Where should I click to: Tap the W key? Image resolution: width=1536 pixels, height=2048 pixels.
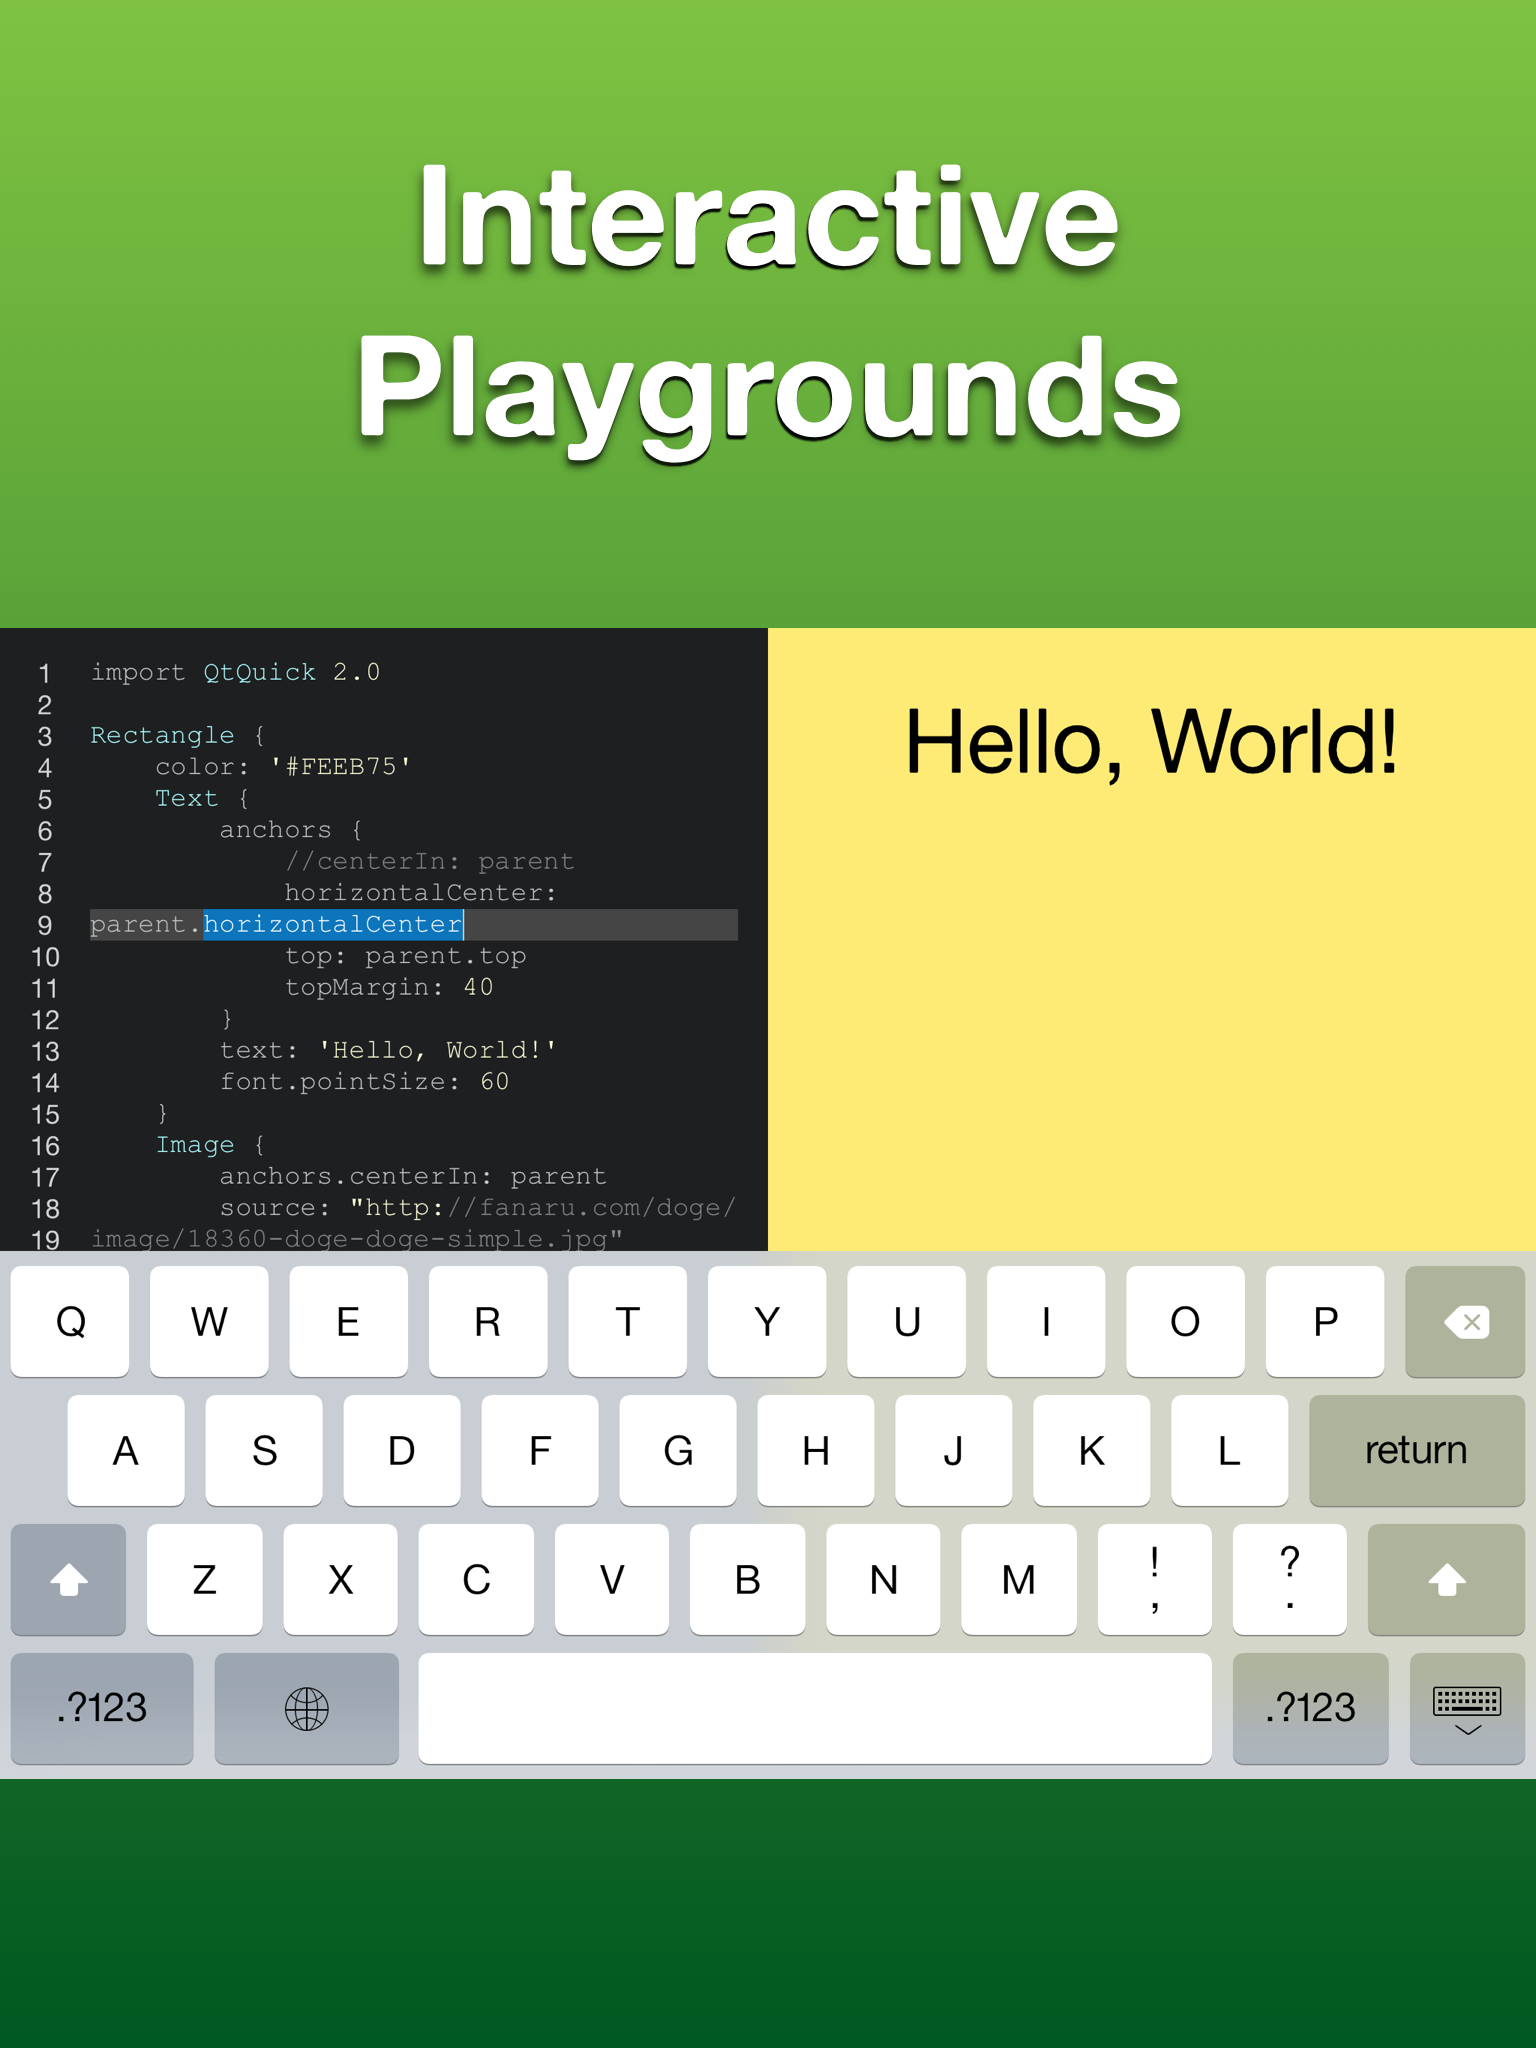[x=209, y=1322]
